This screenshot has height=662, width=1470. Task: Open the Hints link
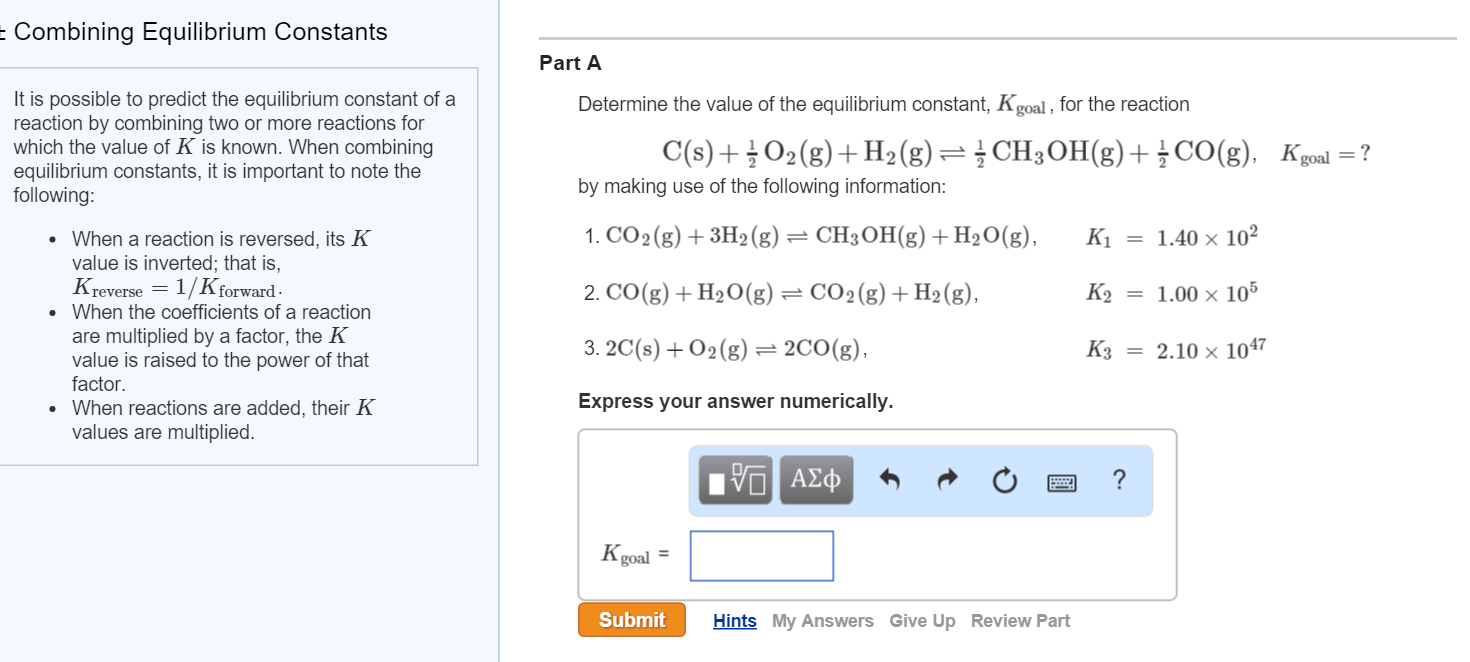pos(735,621)
